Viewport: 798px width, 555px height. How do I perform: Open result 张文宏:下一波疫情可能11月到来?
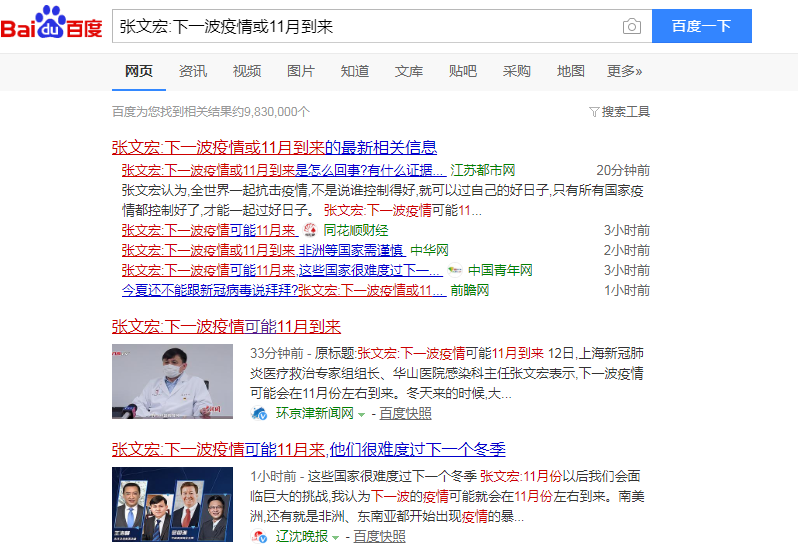226,327
